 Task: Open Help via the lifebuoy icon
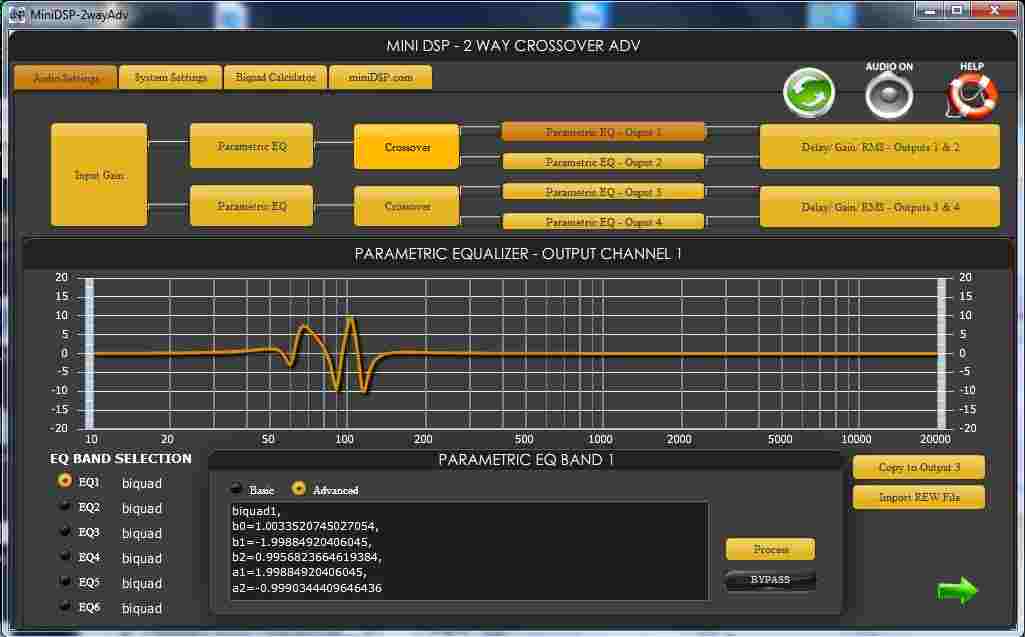(971, 96)
